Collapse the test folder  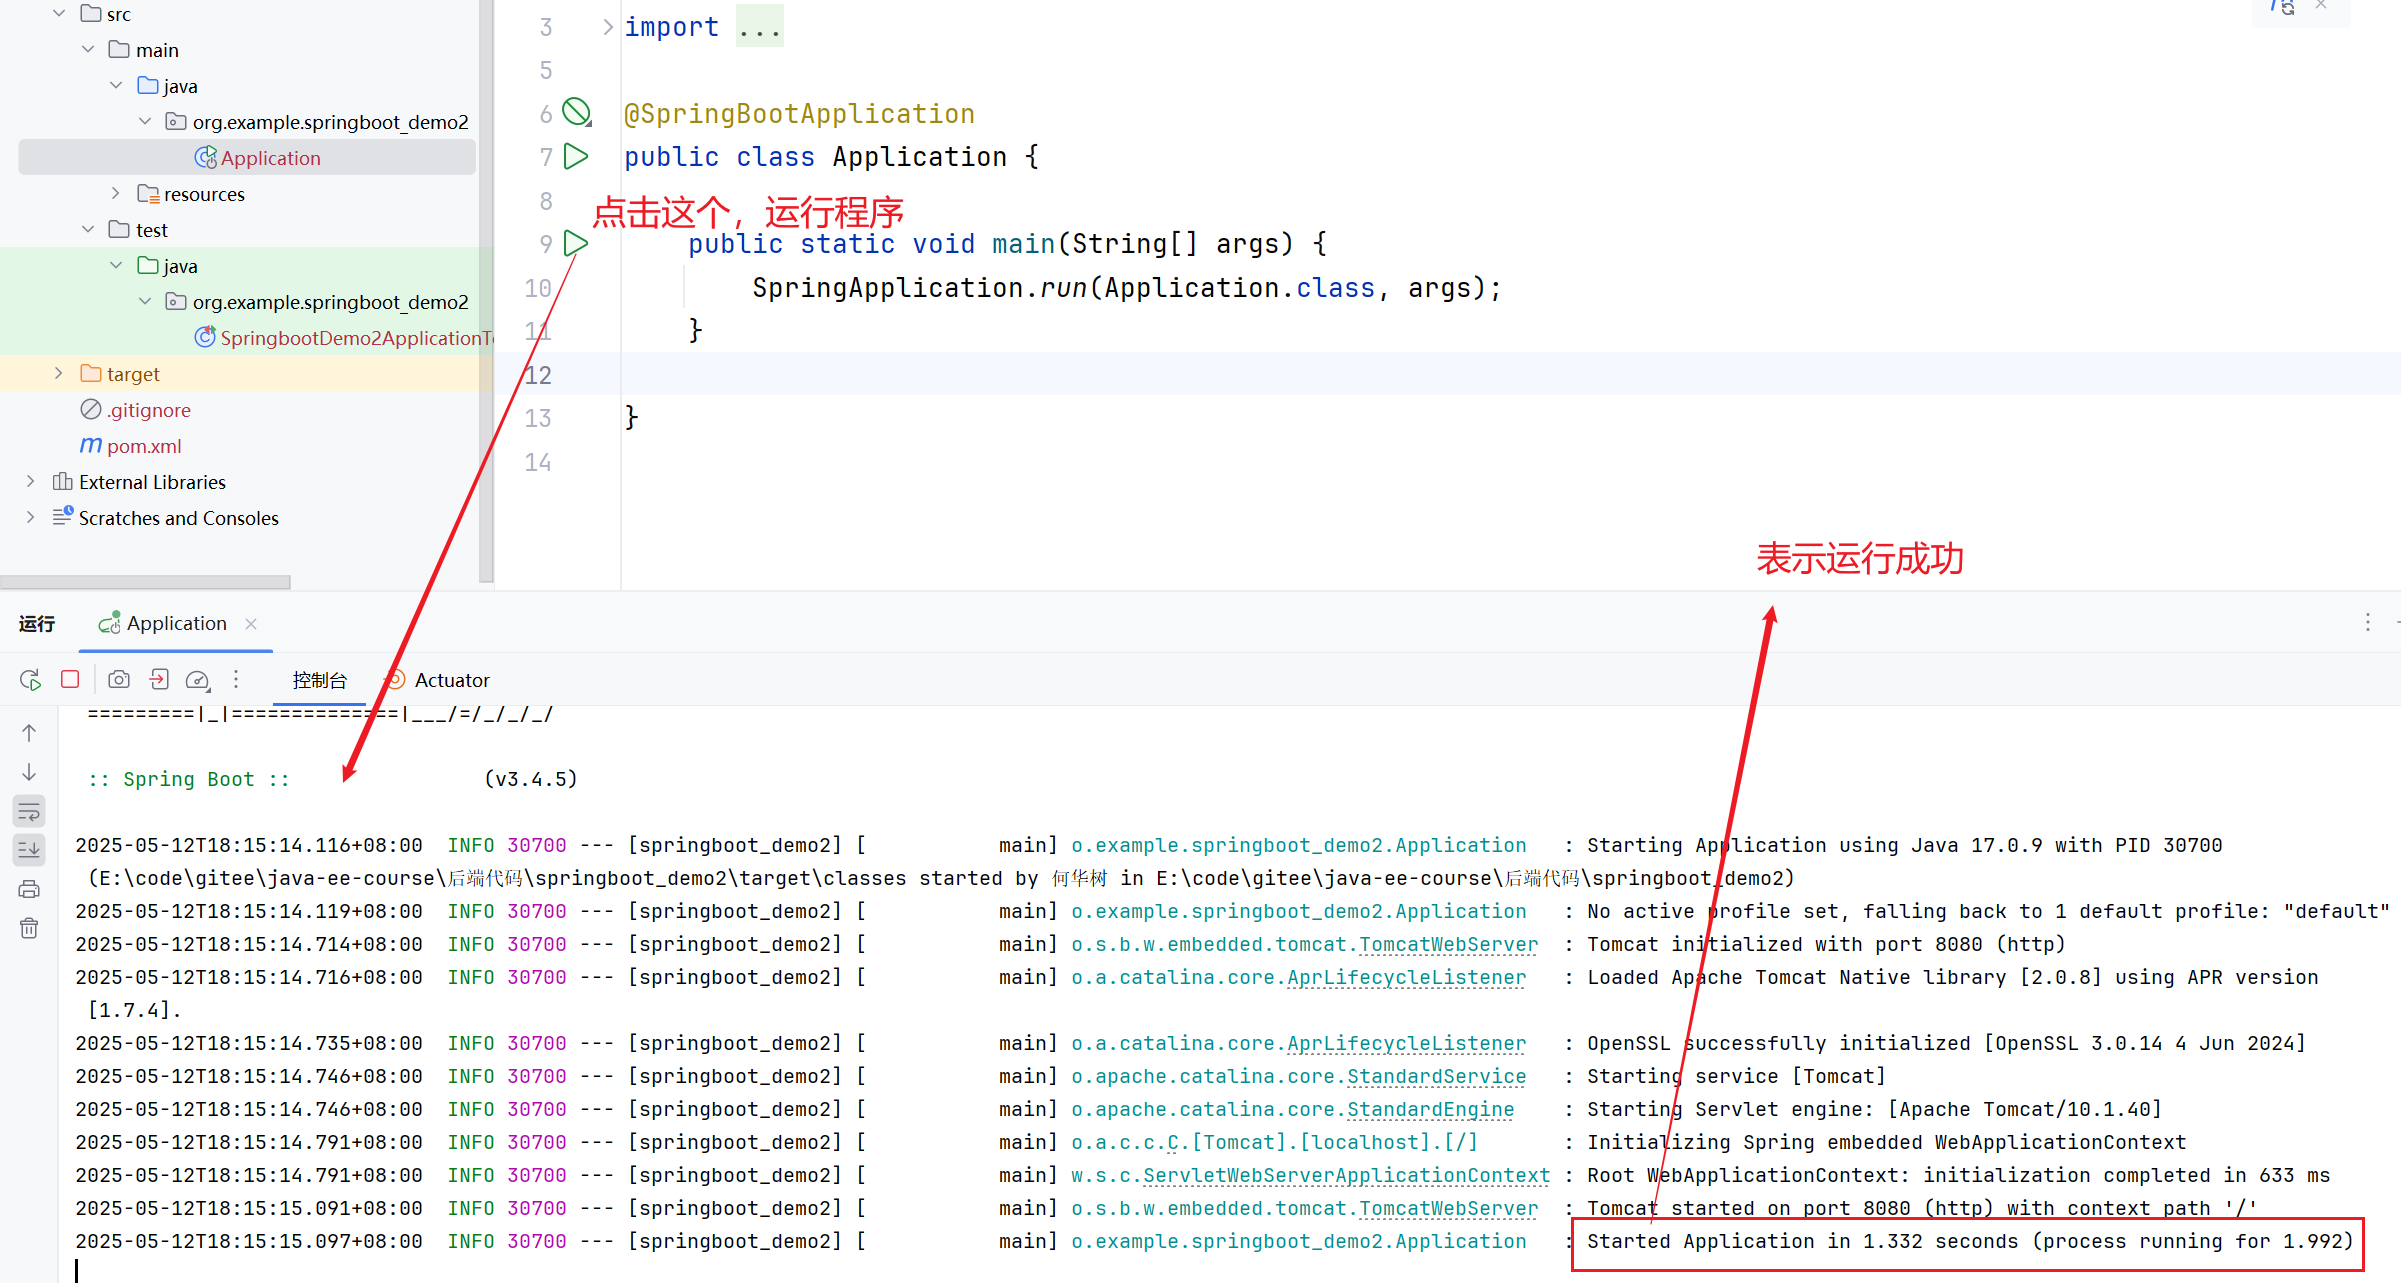[88, 230]
